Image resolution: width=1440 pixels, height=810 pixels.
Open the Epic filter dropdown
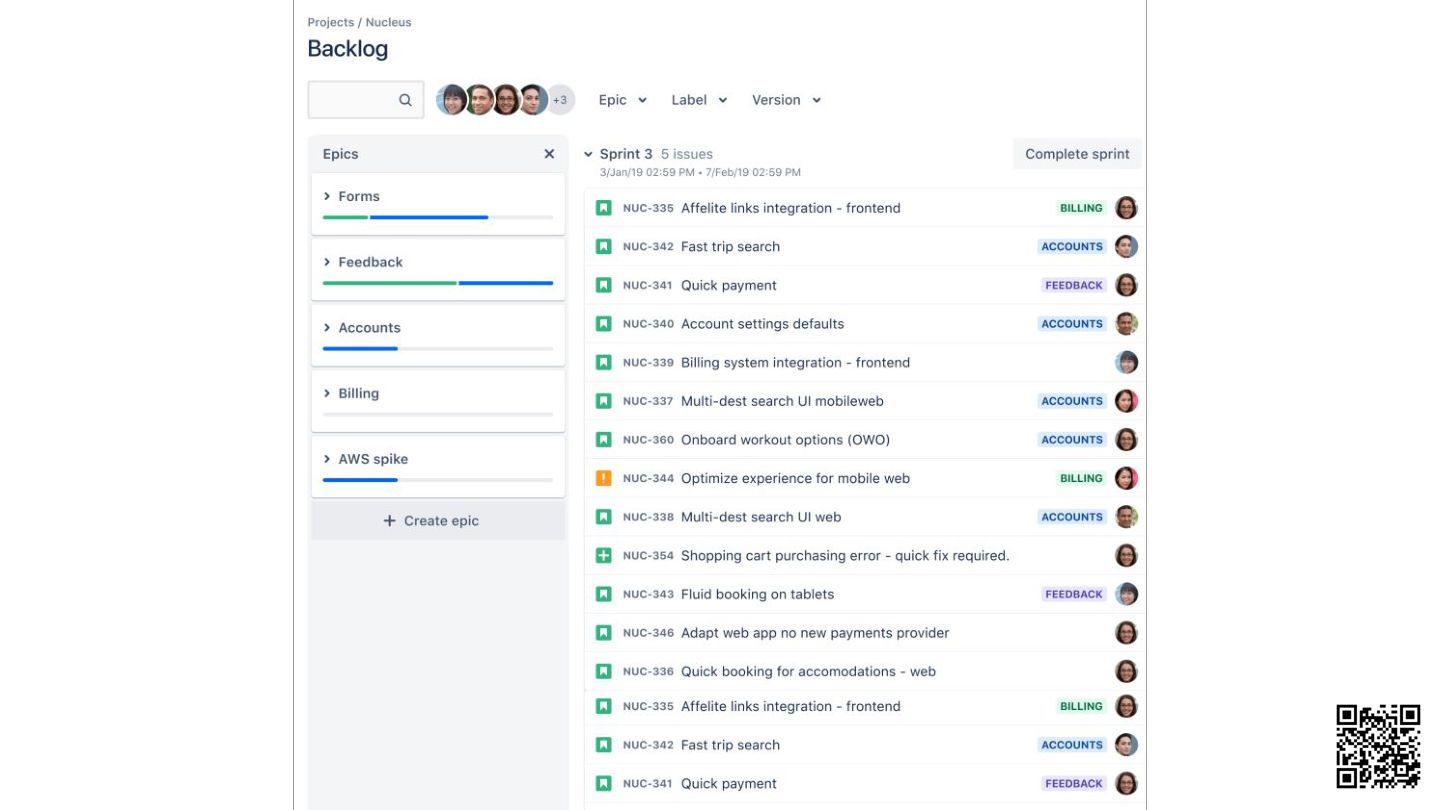click(622, 100)
